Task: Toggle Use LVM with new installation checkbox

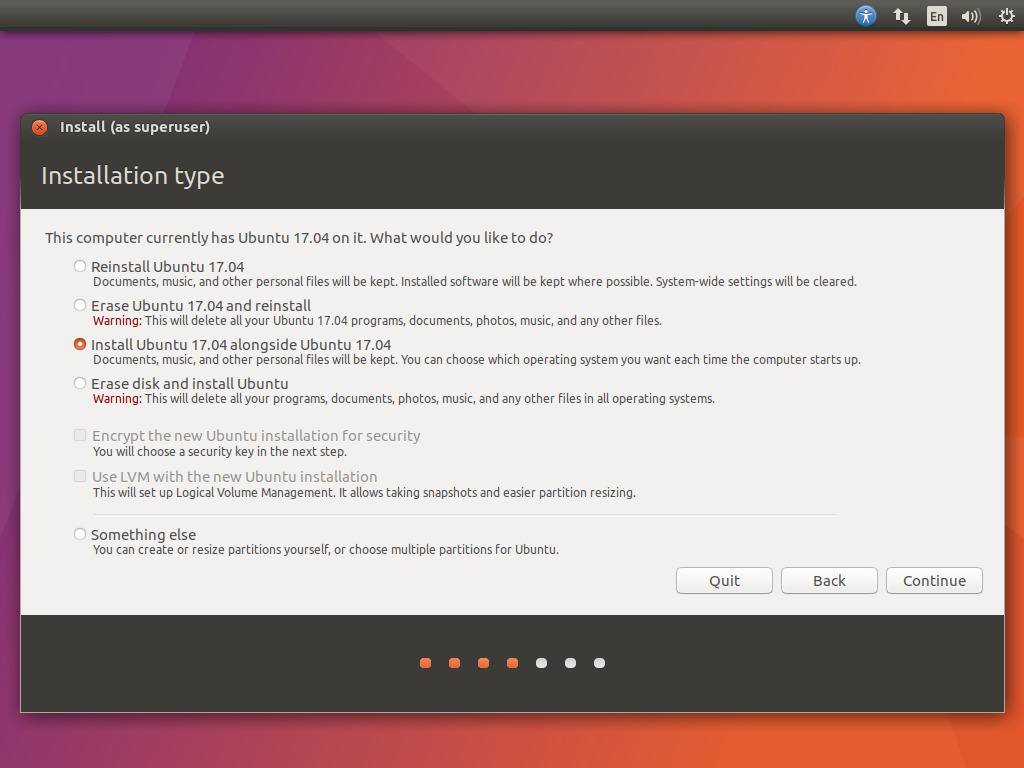Action: [x=80, y=477]
